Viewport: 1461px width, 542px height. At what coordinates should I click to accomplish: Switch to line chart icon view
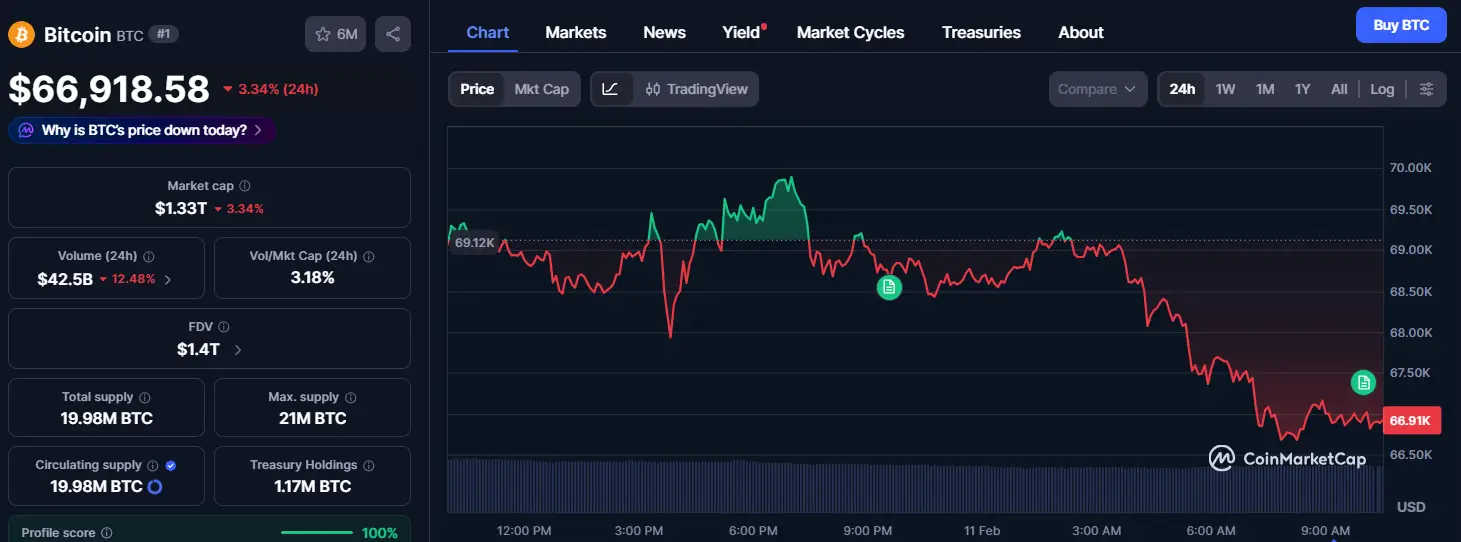point(611,89)
